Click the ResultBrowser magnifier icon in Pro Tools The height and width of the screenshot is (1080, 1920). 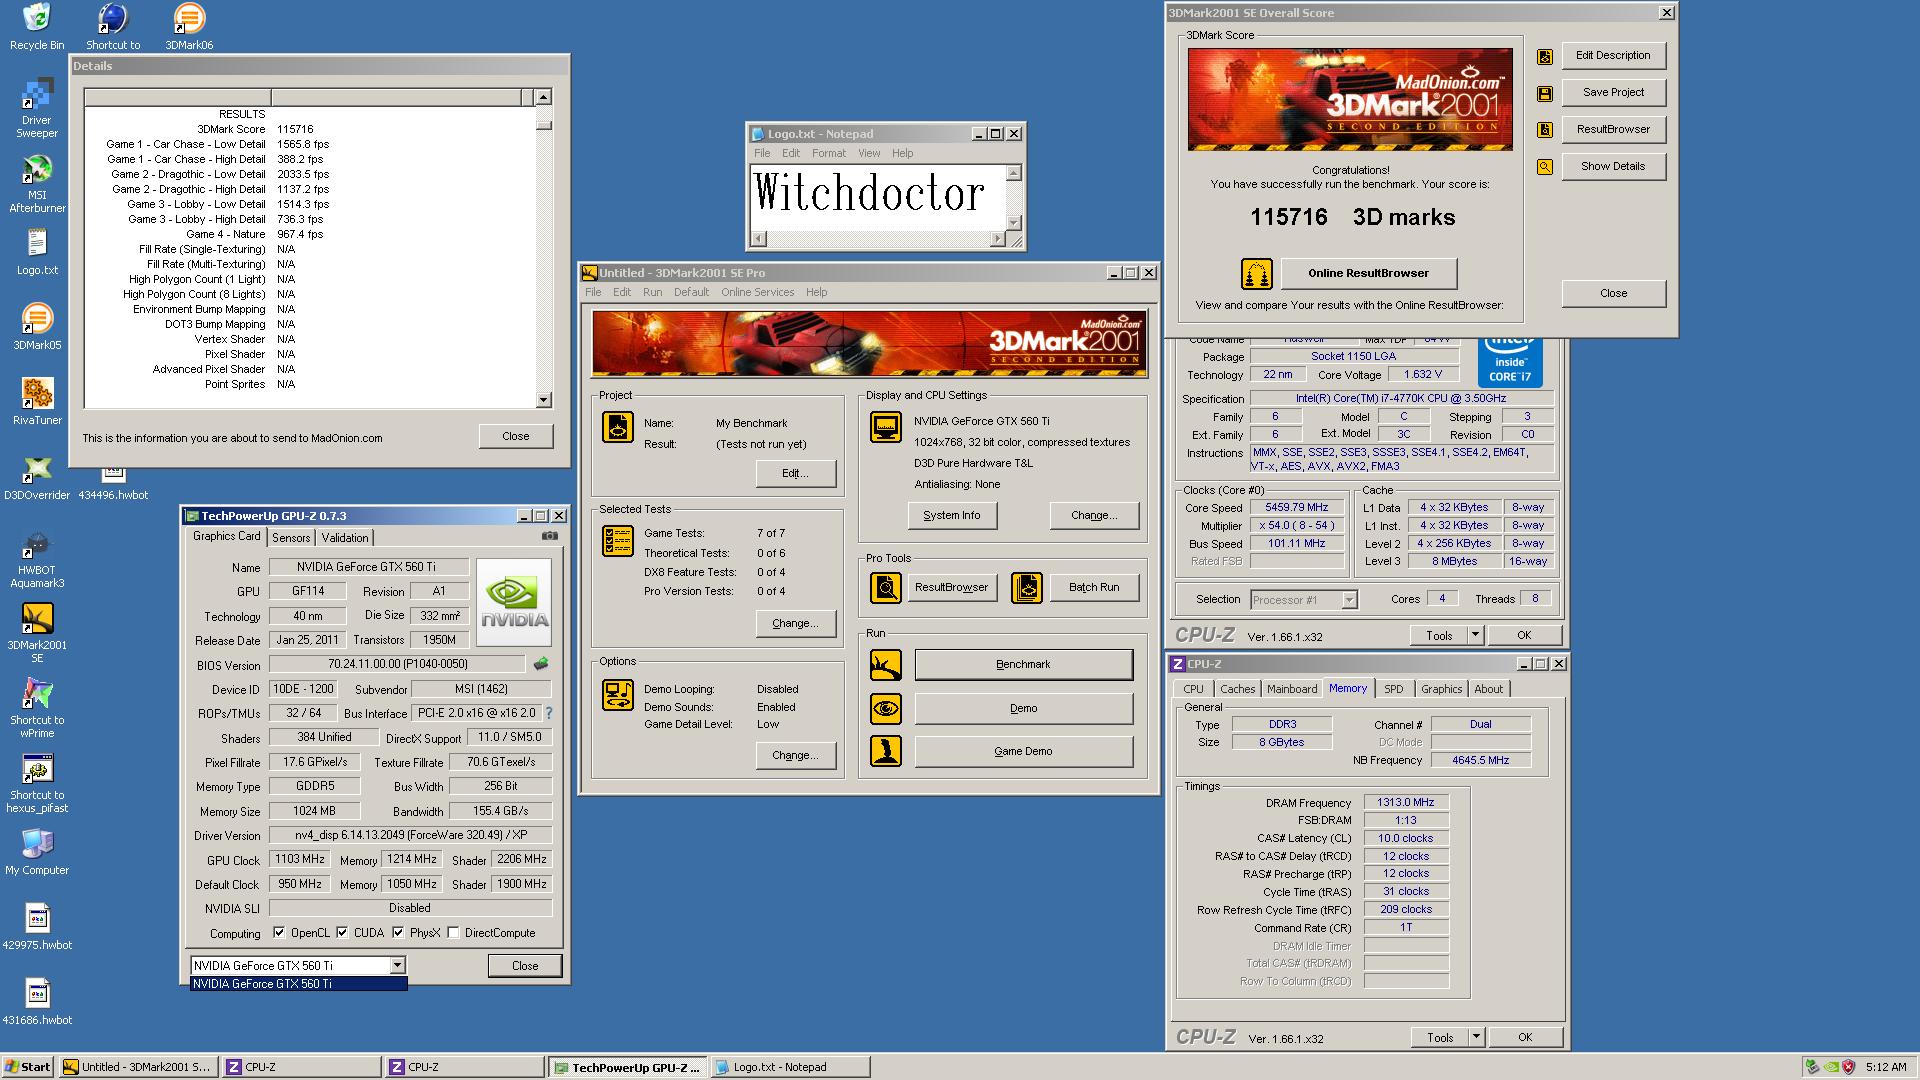(x=885, y=588)
